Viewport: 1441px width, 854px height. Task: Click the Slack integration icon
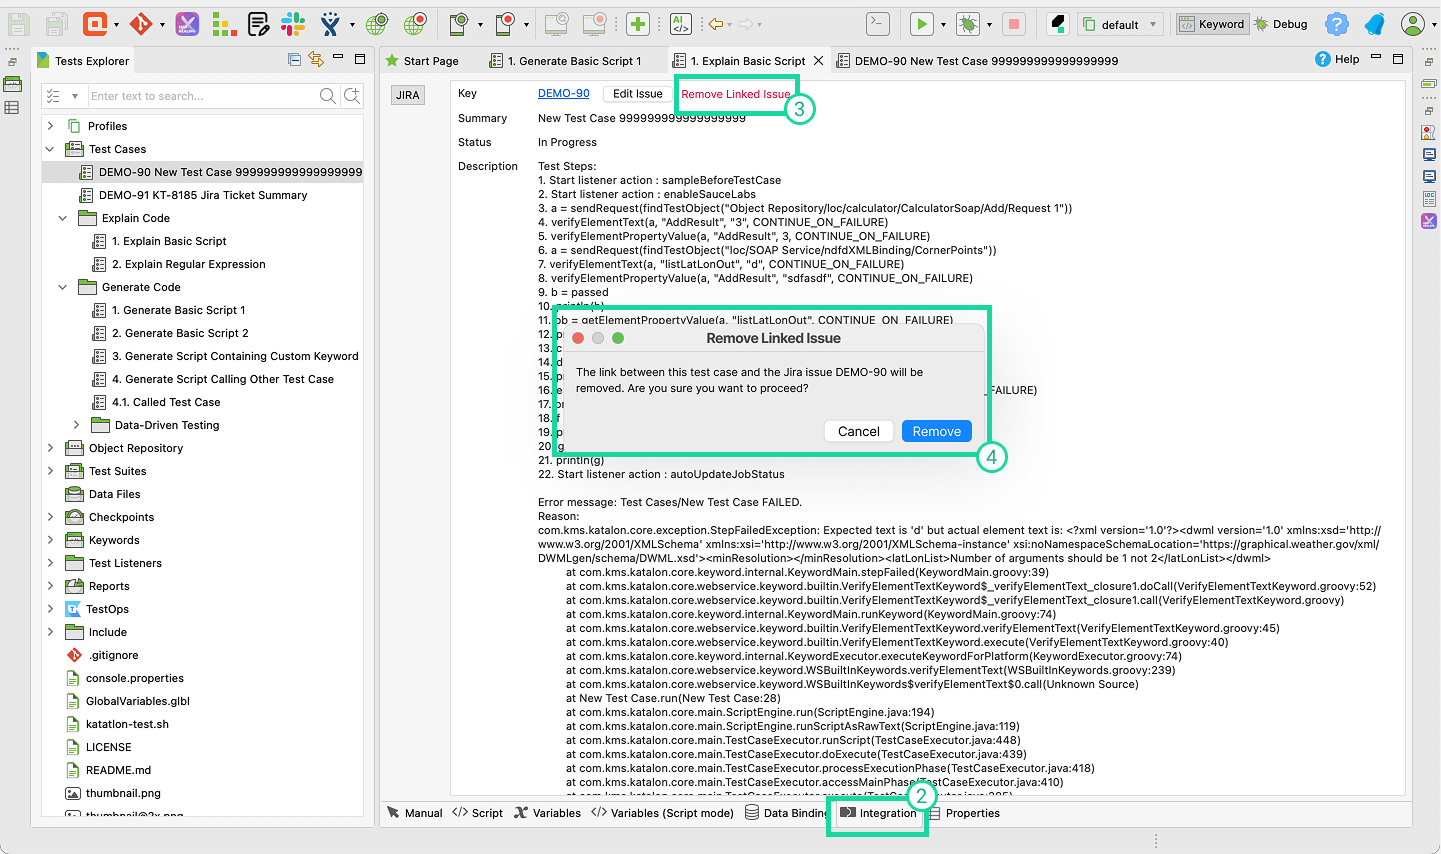pyautogui.click(x=293, y=24)
